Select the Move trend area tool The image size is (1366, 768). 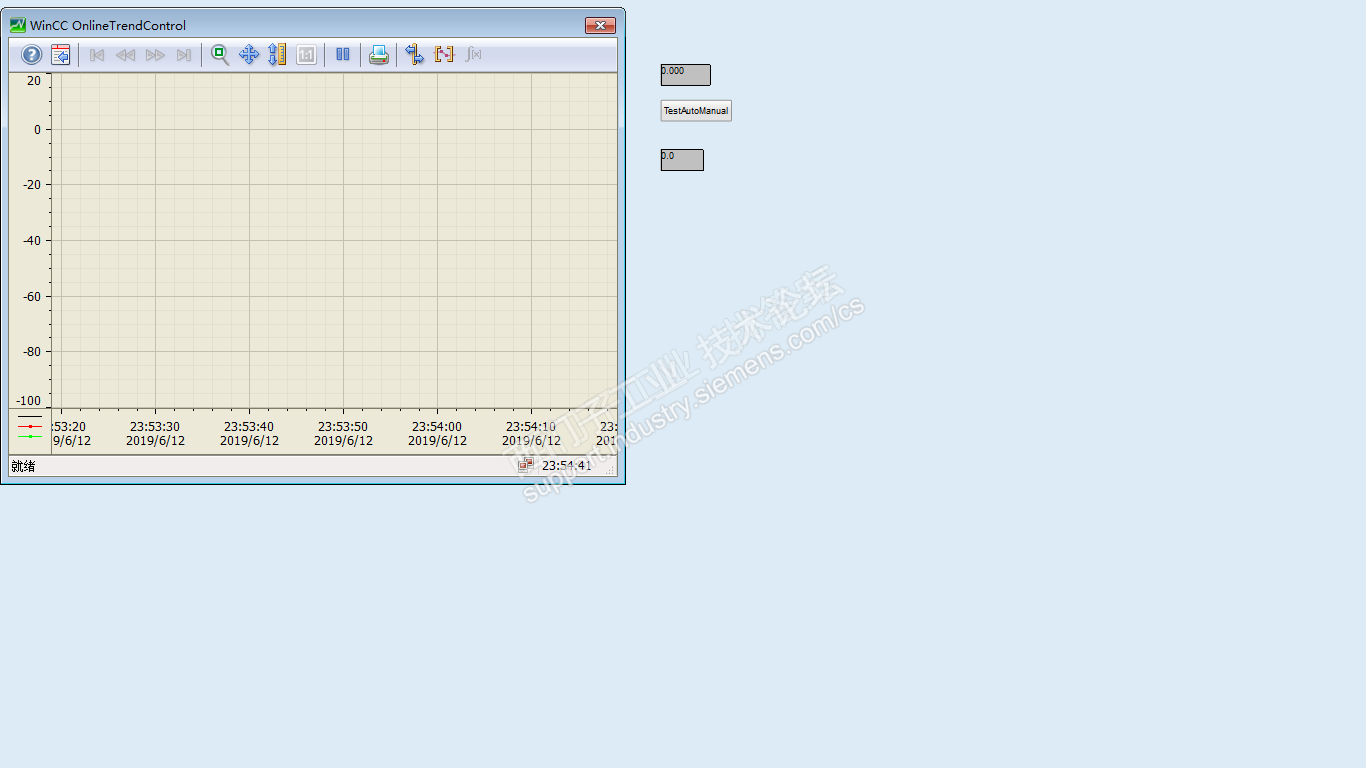click(x=249, y=55)
